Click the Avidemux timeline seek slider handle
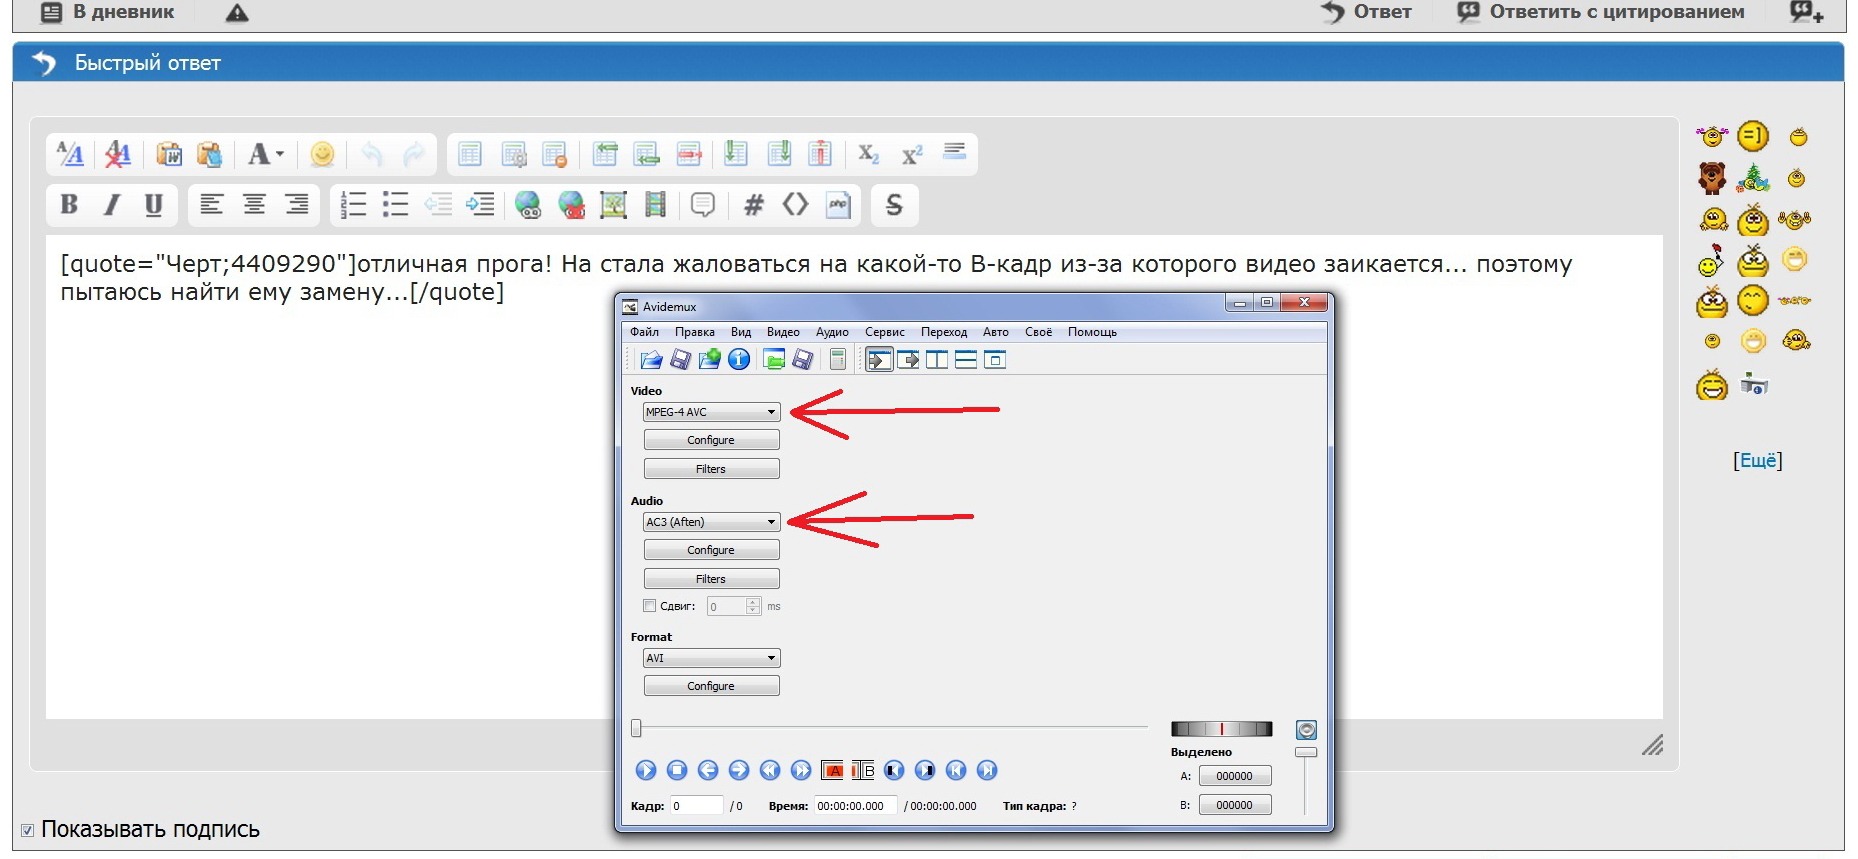The width and height of the screenshot is (1858, 859). tap(636, 728)
